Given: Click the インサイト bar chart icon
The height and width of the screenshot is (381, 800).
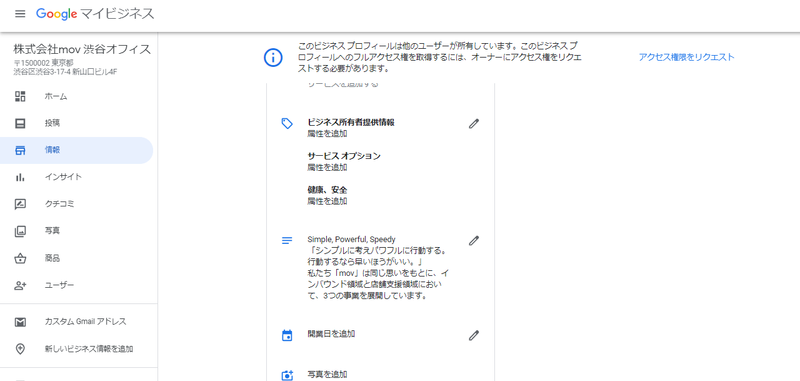Looking at the screenshot, I should coord(20,177).
